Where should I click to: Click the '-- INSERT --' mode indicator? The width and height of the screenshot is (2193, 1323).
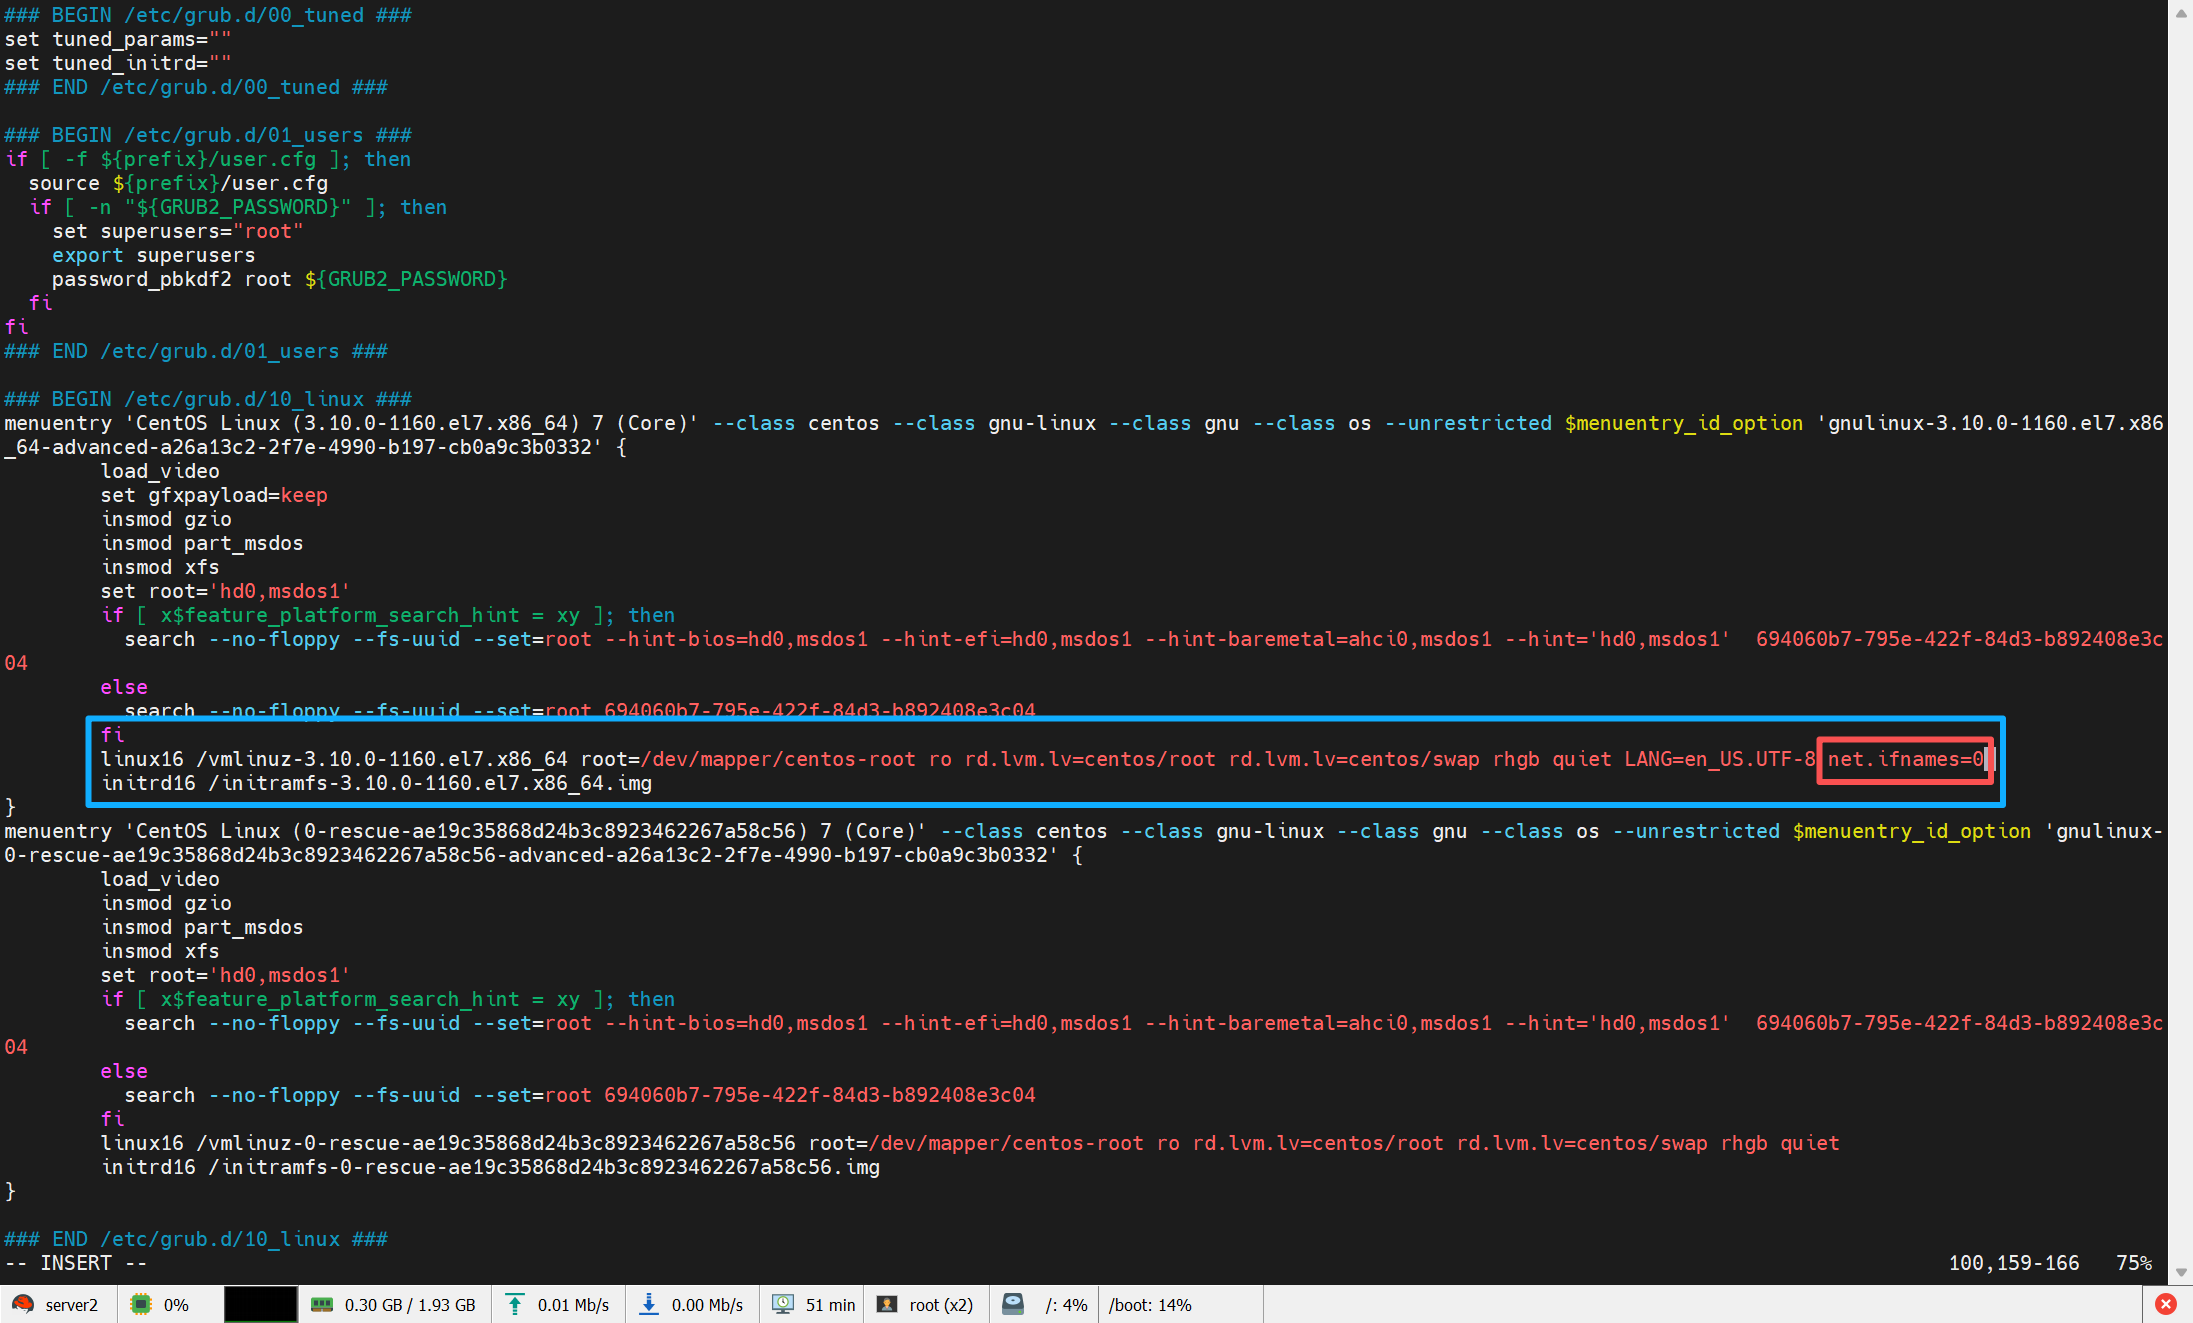tap(76, 1263)
